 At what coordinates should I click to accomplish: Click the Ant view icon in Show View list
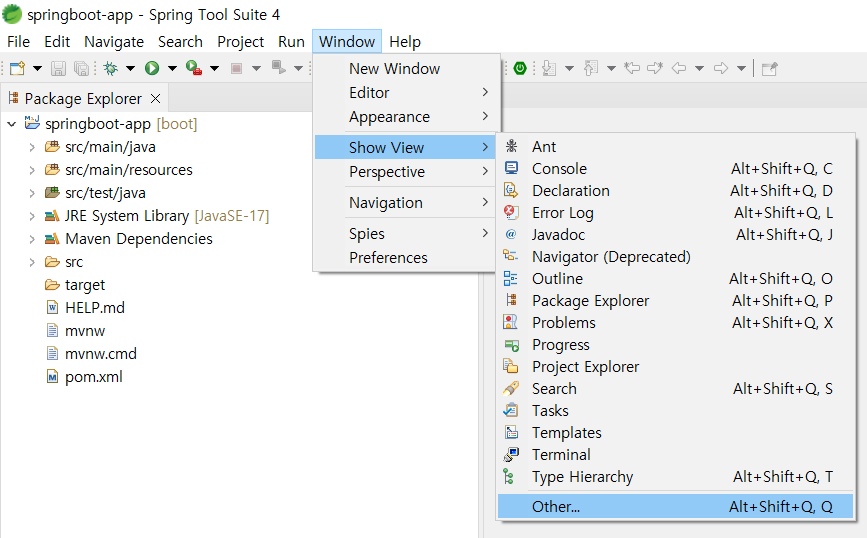tap(511, 146)
